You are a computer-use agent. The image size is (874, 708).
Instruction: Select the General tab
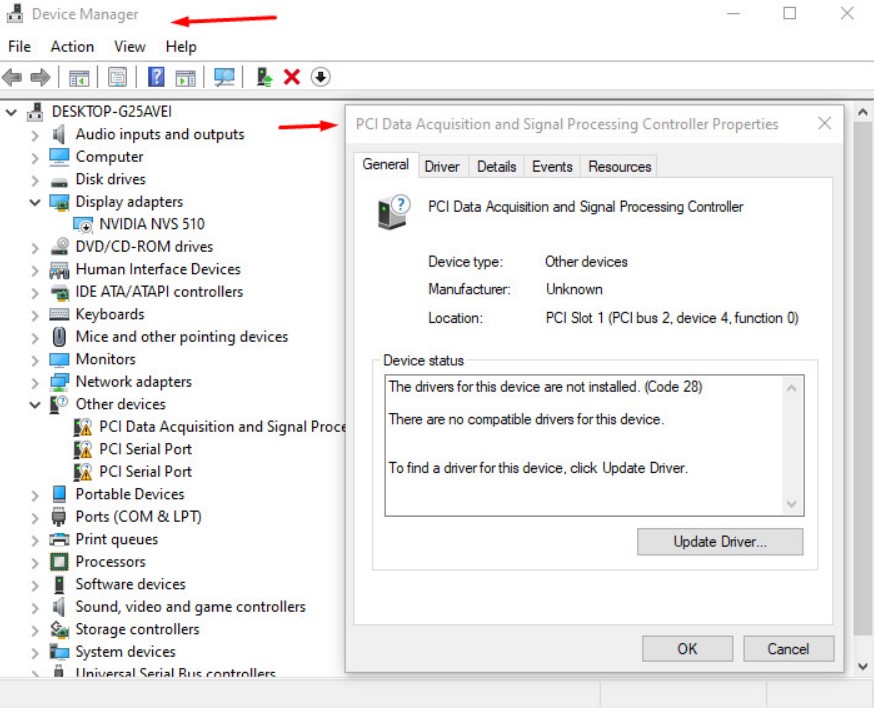pyautogui.click(x=386, y=164)
